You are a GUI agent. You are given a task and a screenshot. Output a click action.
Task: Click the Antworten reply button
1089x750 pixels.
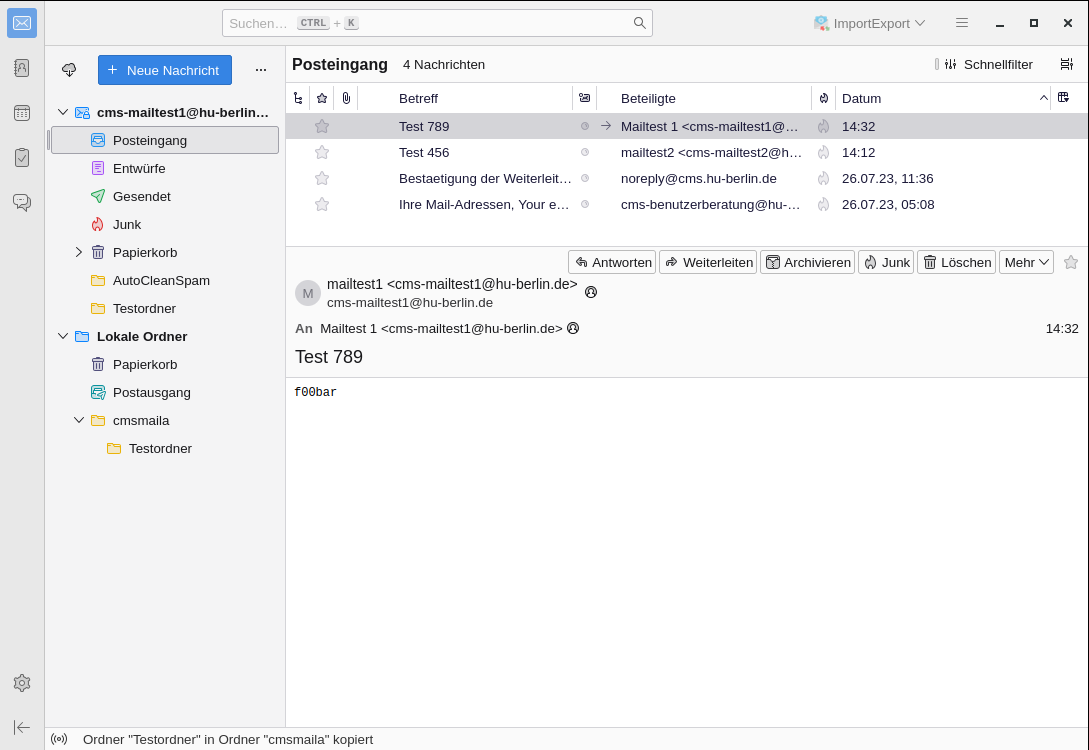612,262
